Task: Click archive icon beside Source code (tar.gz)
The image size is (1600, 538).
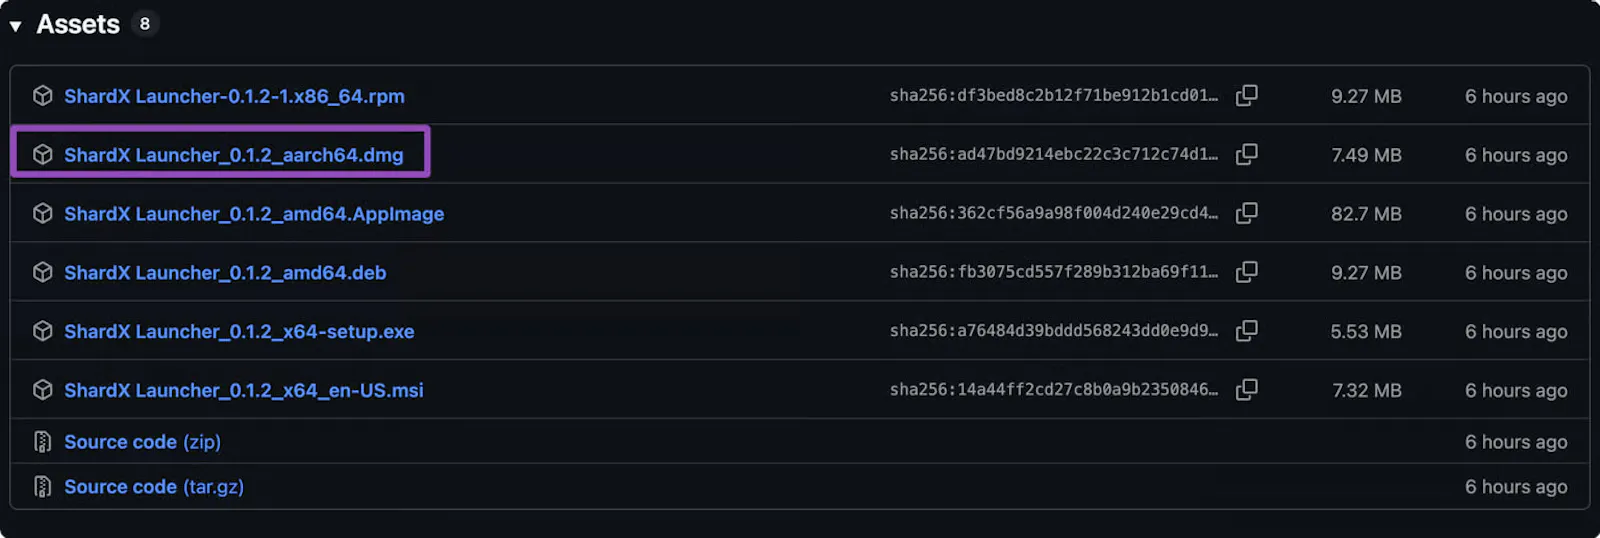Action: point(42,486)
